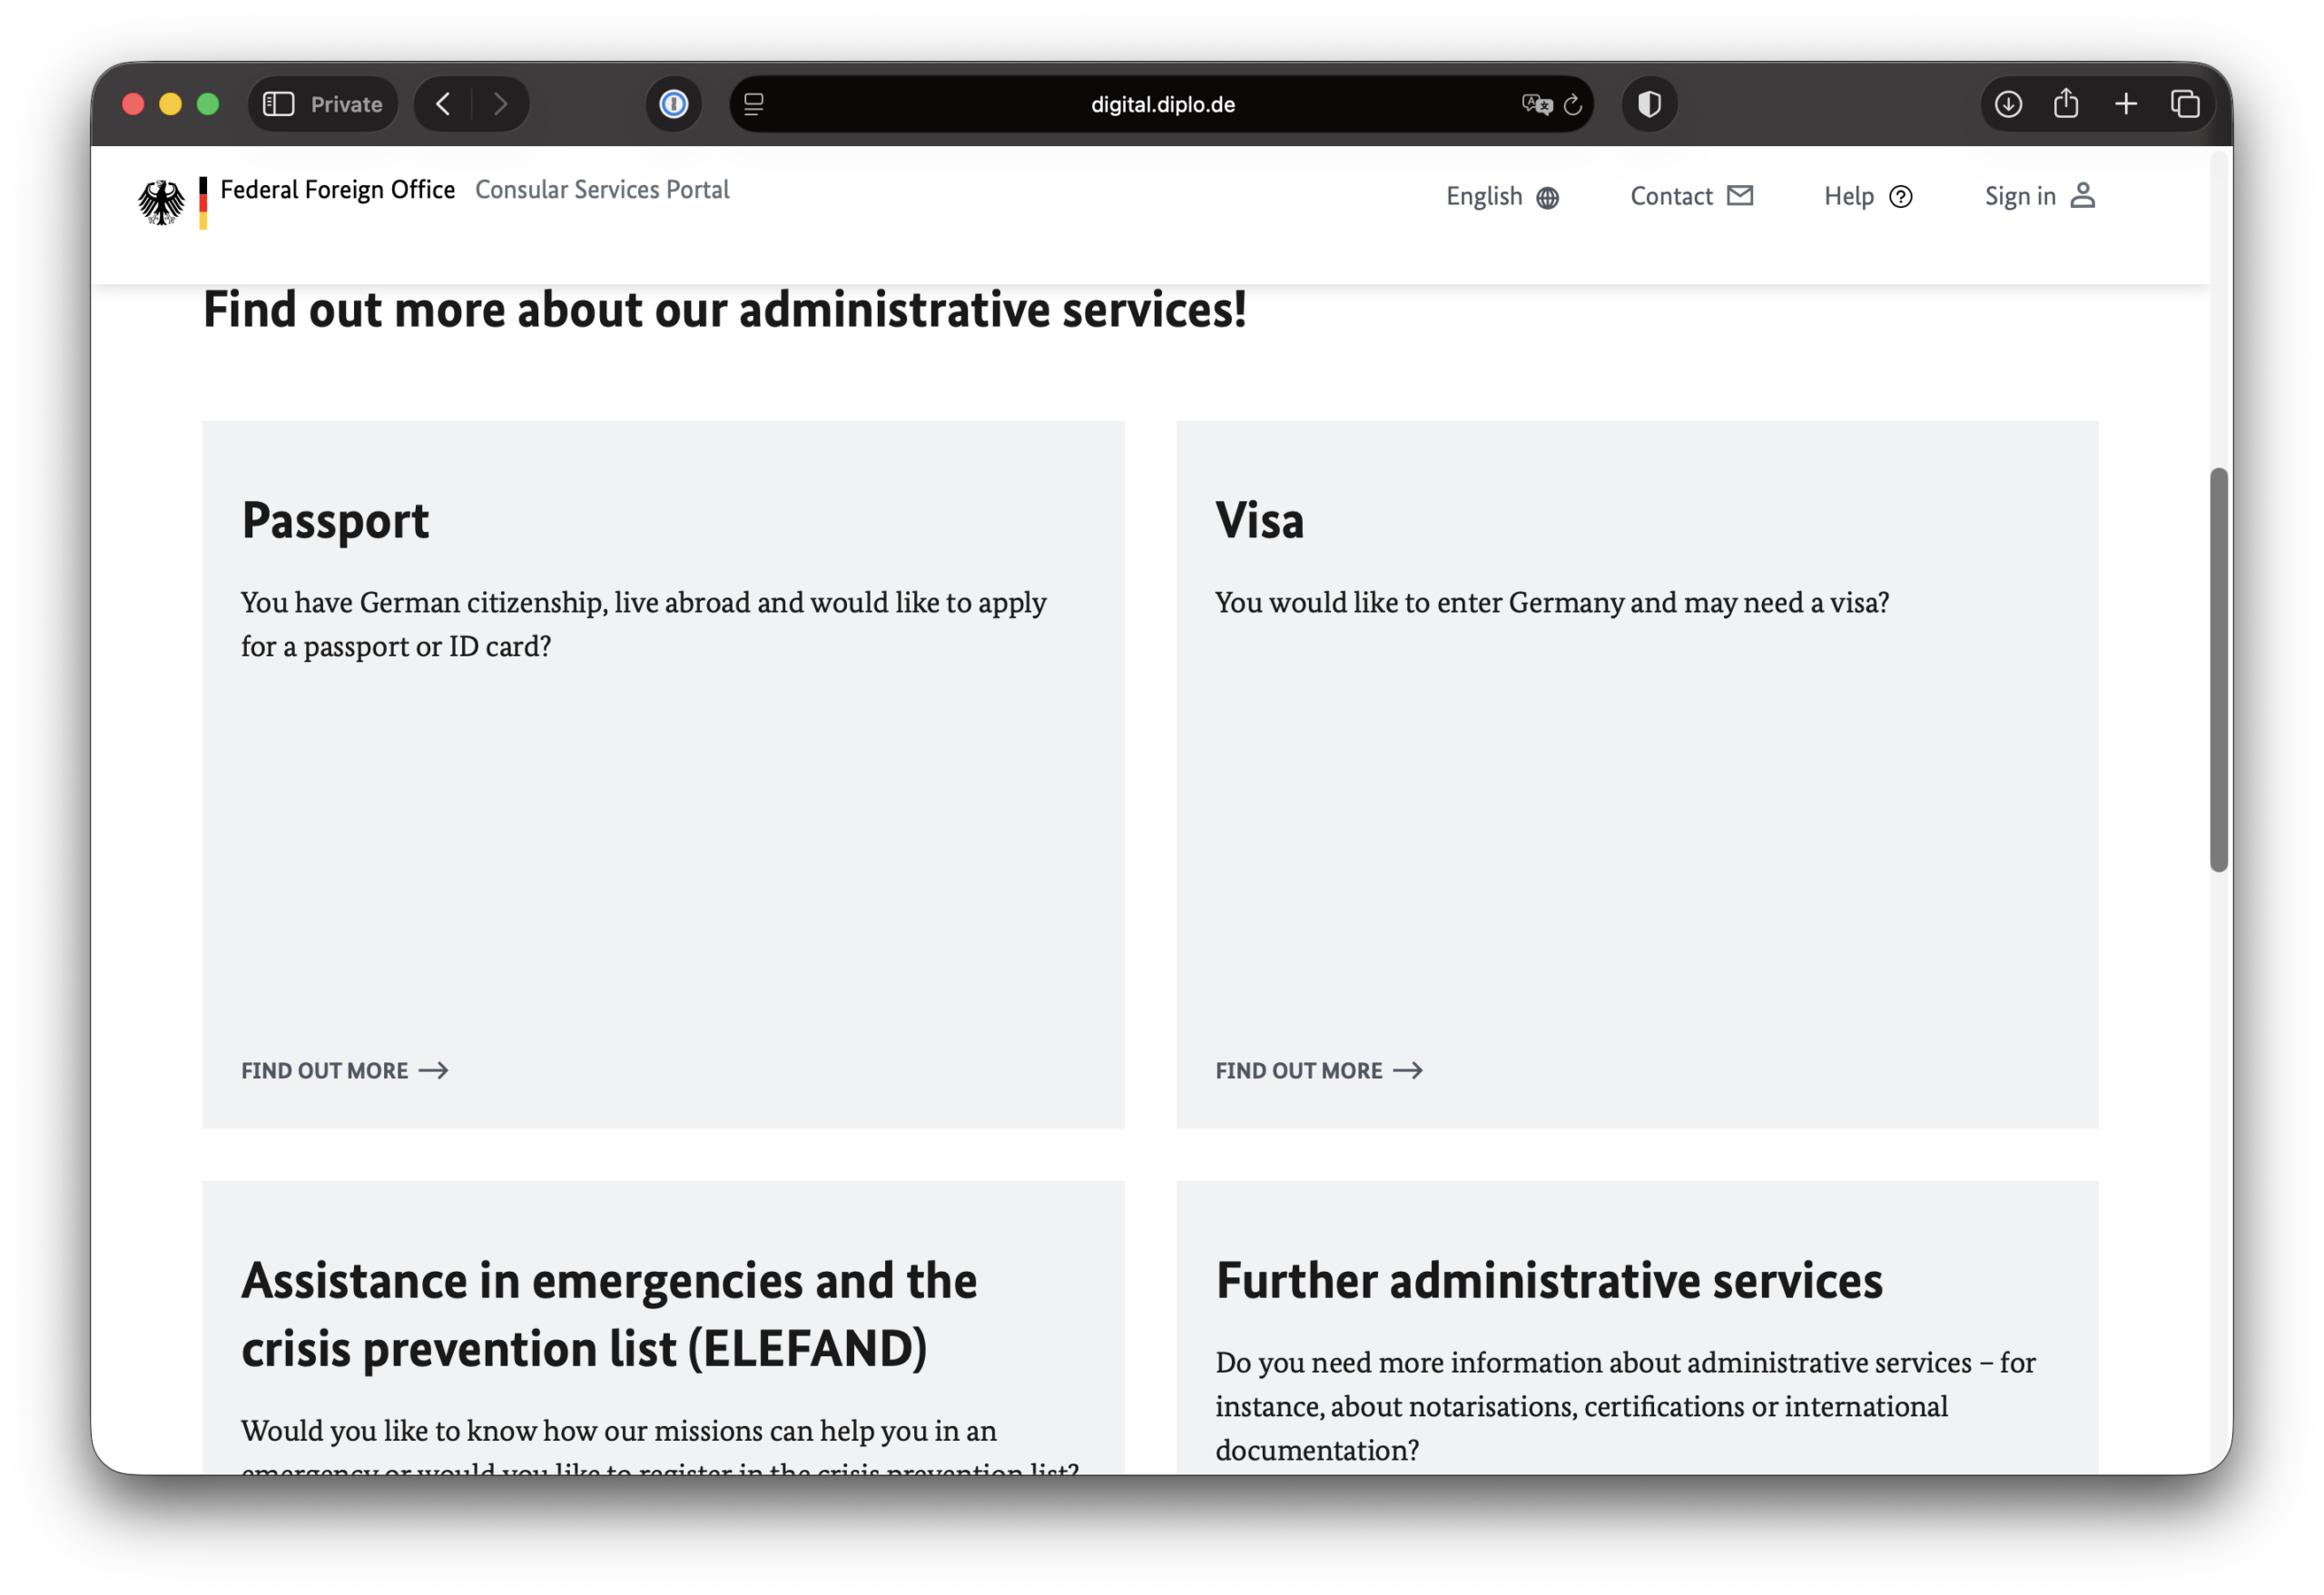
Task: Reload the current page
Action: [1573, 104]
